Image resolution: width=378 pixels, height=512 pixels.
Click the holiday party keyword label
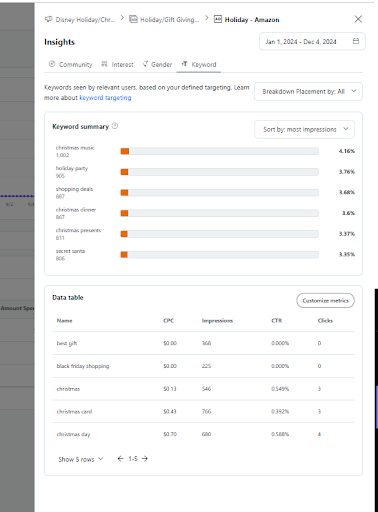[72, 168]
